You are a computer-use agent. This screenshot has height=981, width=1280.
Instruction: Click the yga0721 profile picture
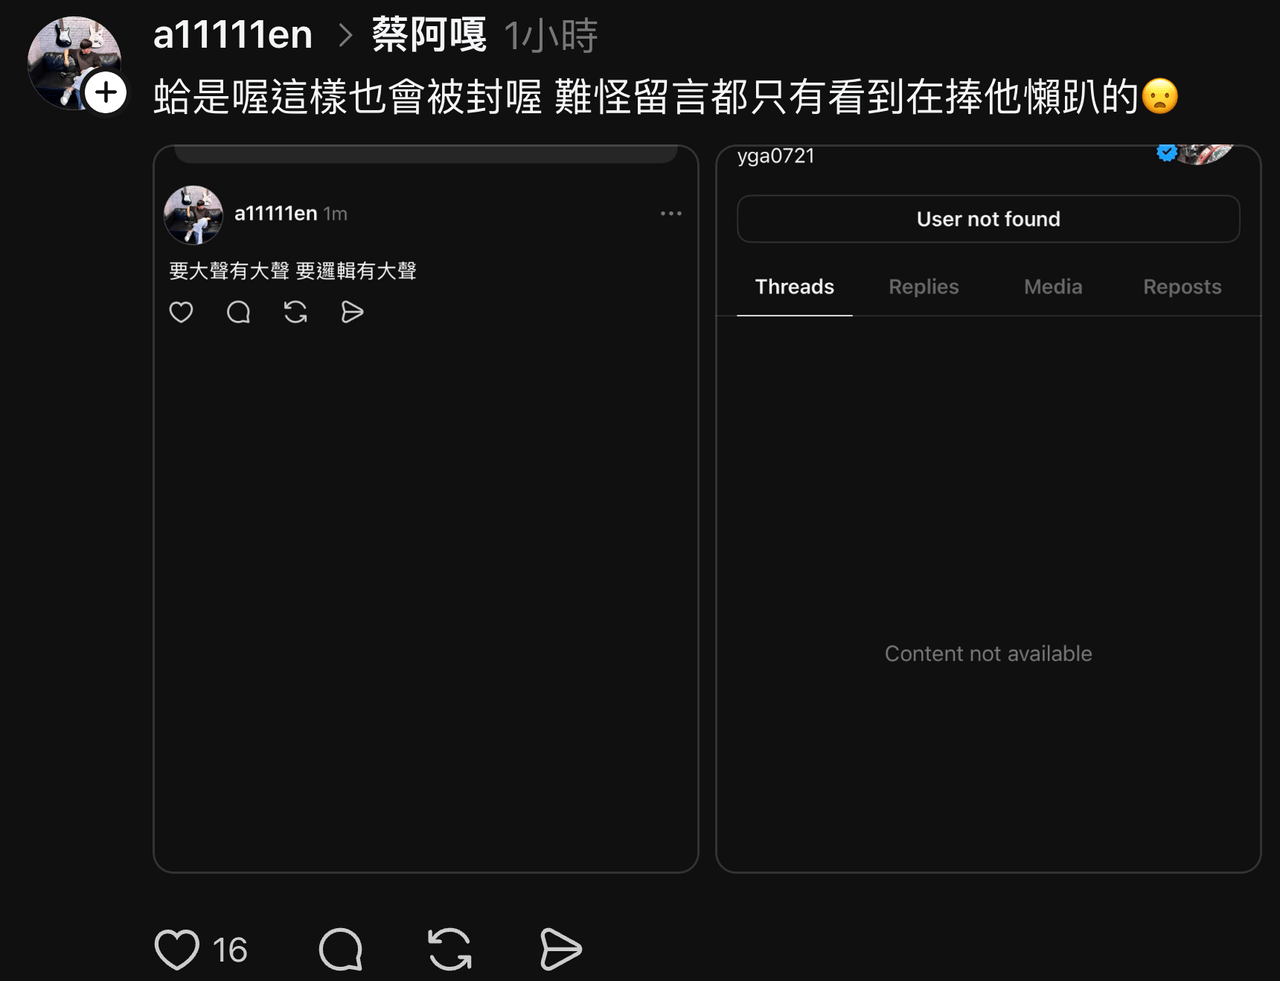(1205, 154)
